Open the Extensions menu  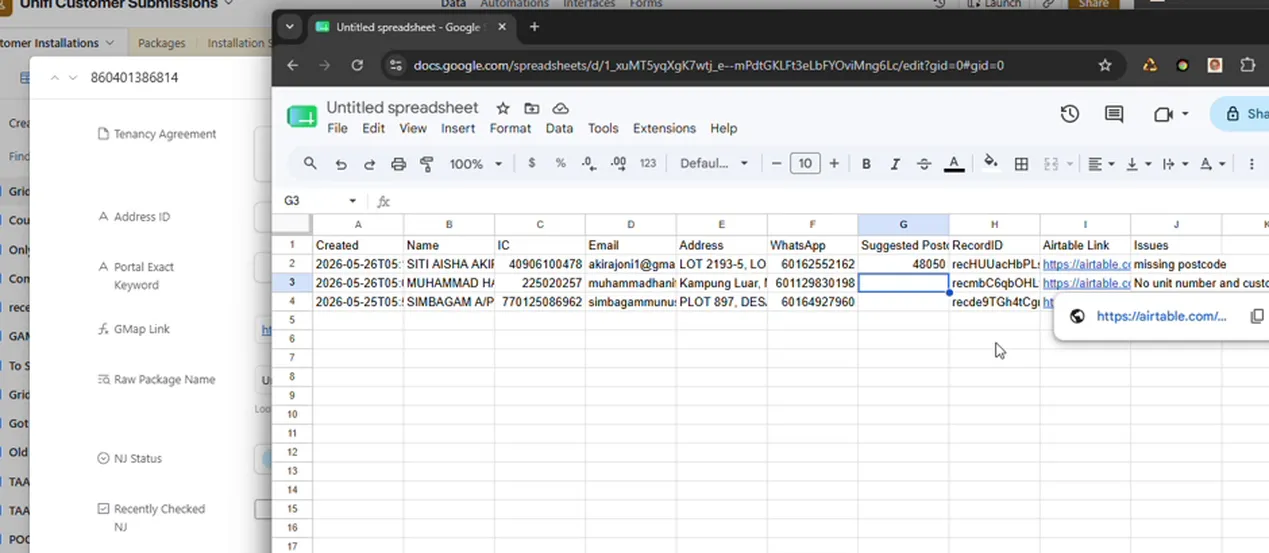click(x=664, y=128)
